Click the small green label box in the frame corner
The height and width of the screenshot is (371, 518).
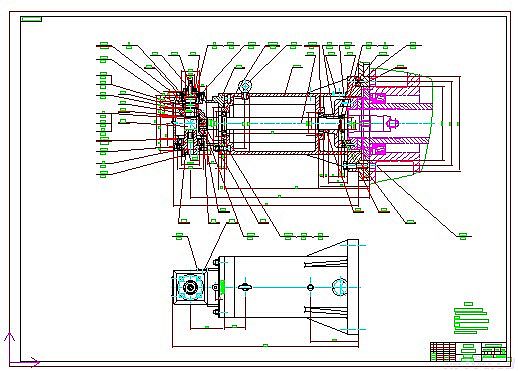[31, 19]
